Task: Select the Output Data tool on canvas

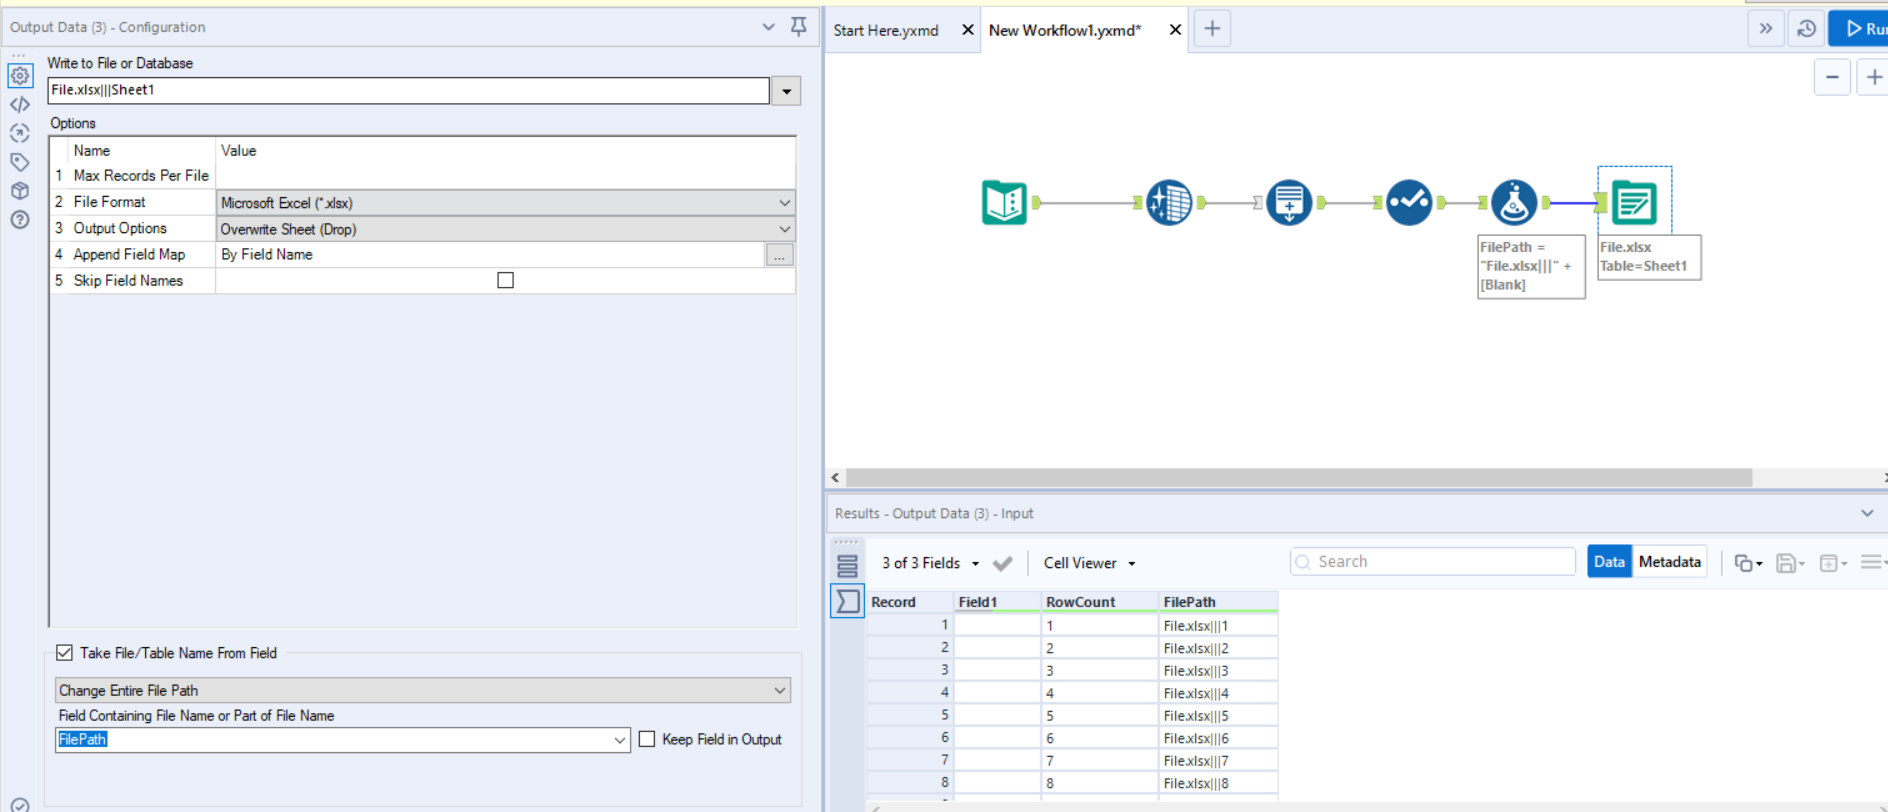Action: click(1634, 203)
